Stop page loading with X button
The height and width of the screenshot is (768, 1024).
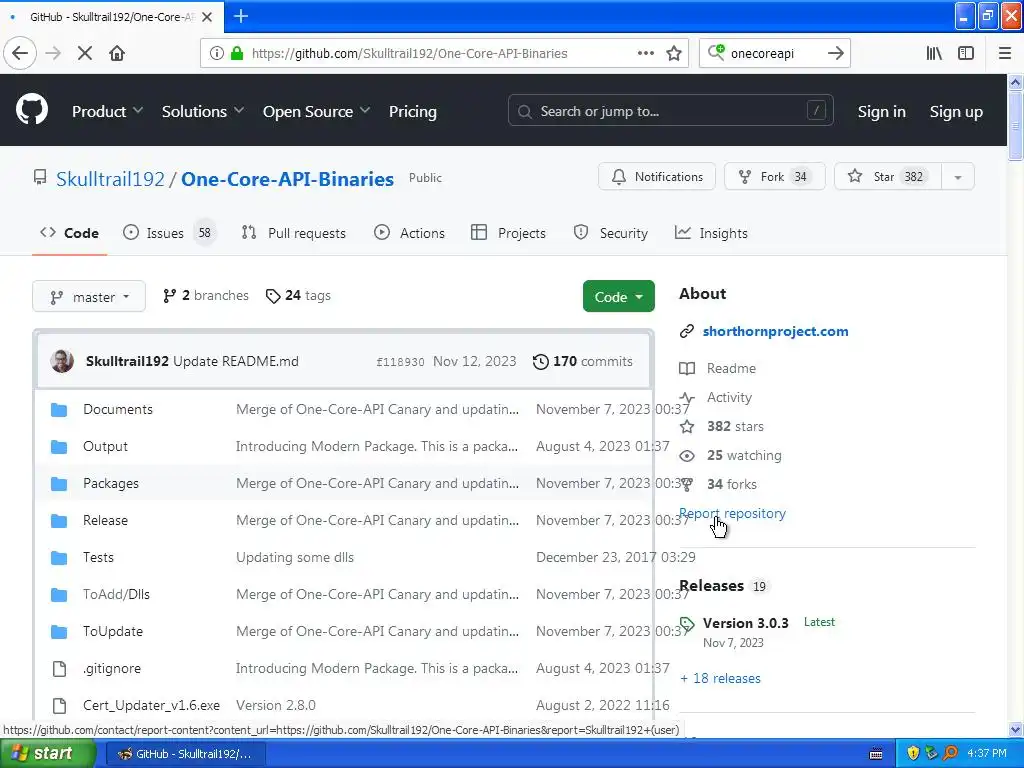85,54
